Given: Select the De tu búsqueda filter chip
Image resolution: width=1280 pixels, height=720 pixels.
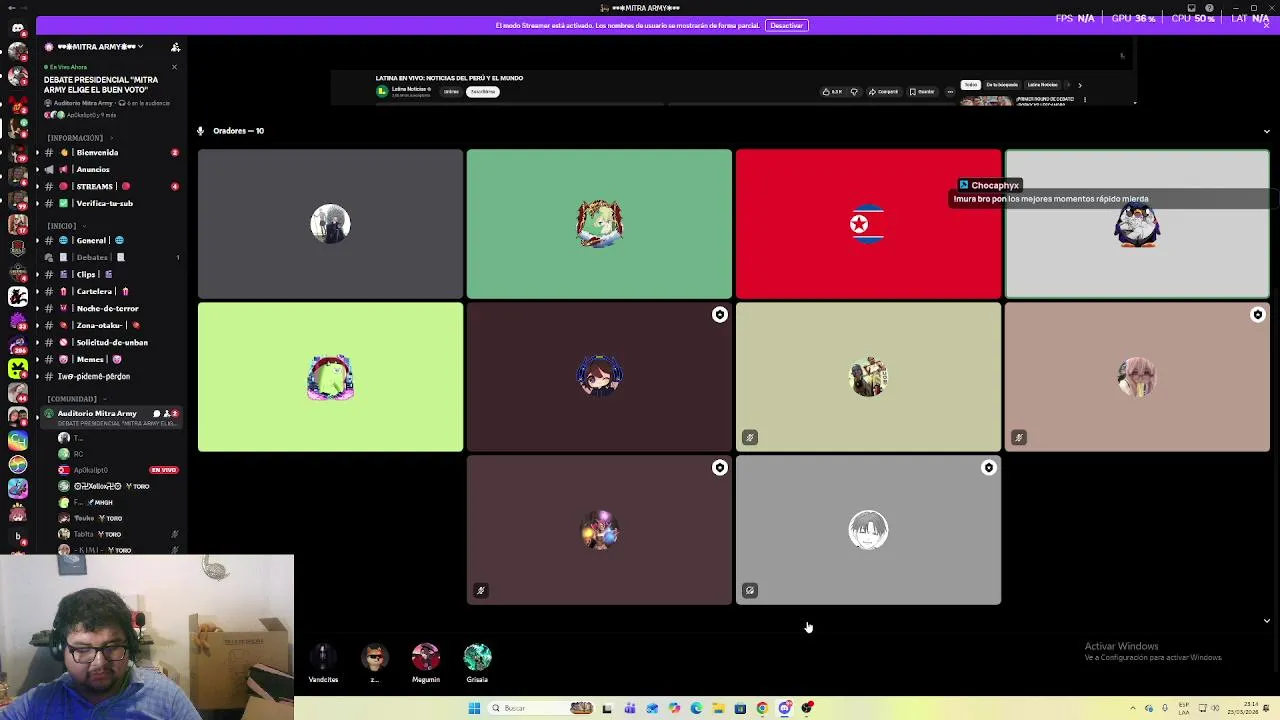Looking at the screenshot, I should tap(1002, 85).
